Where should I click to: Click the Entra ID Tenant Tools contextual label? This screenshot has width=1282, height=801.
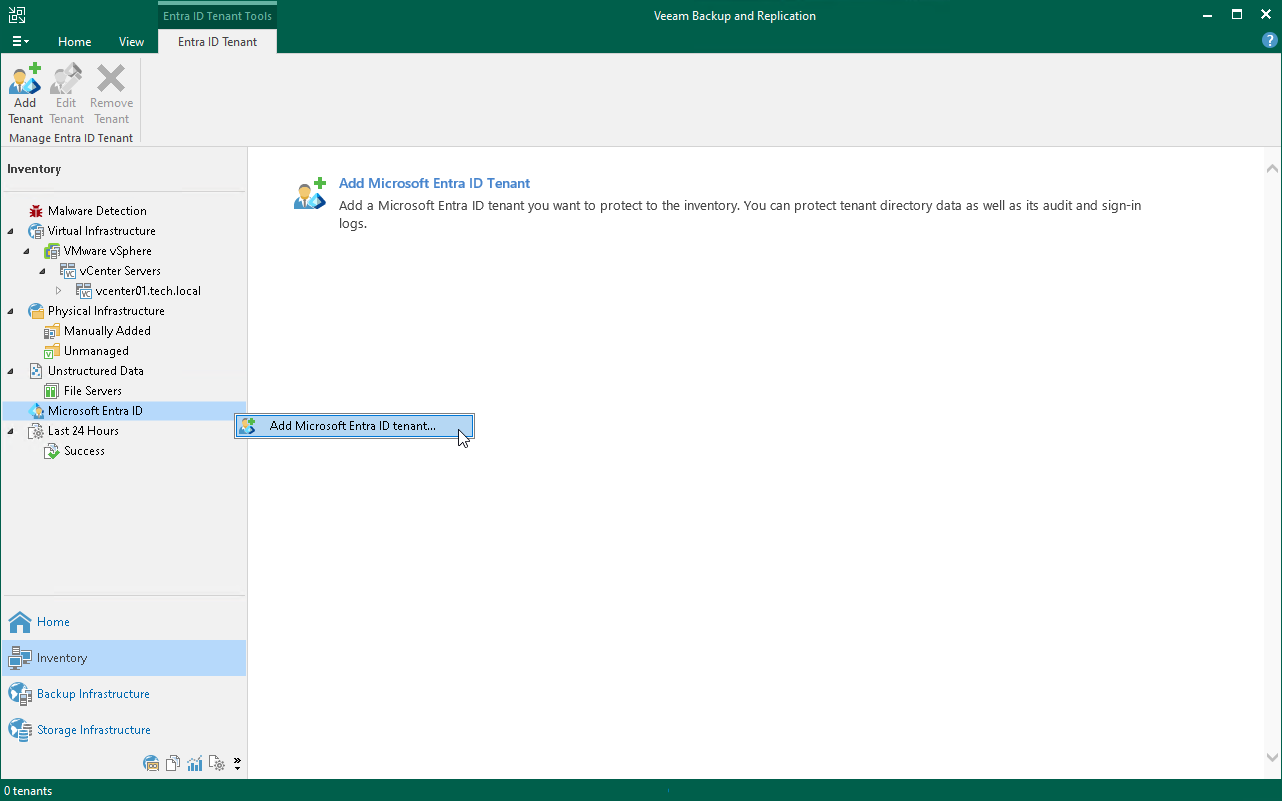(217, 16)
